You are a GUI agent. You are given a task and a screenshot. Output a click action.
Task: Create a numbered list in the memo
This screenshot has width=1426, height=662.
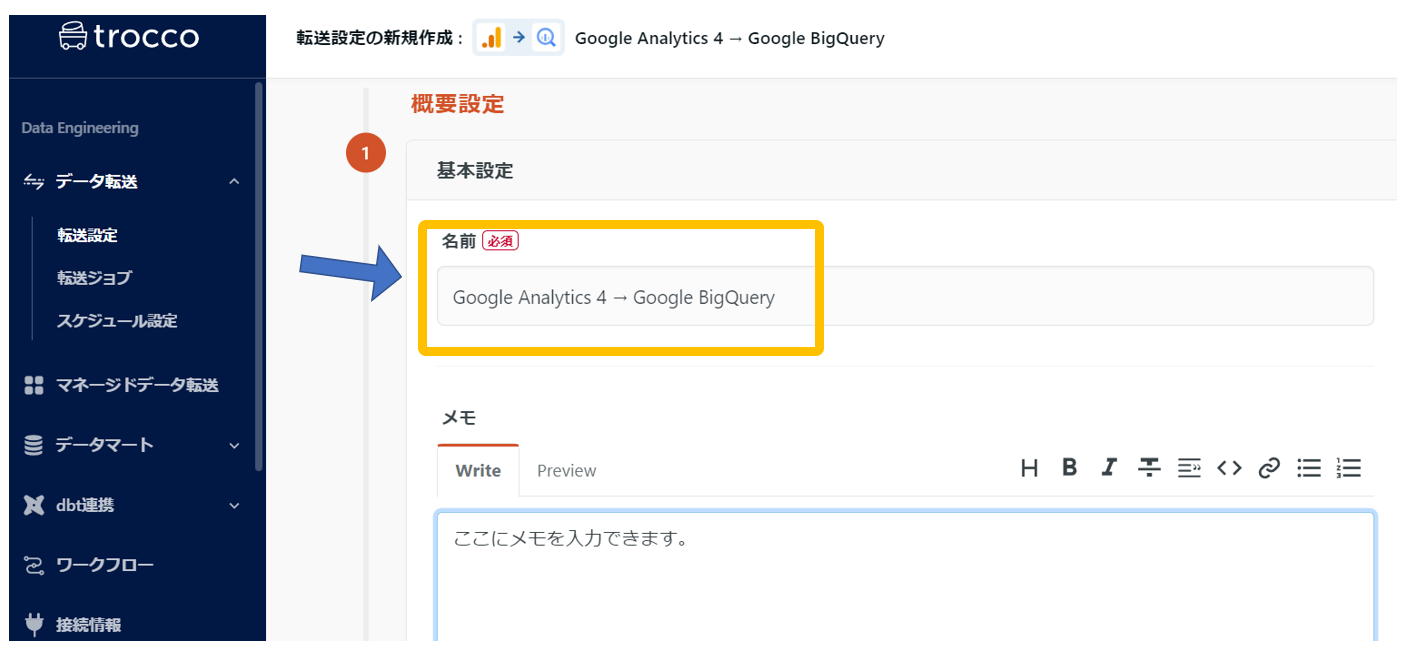[1349, 467]
